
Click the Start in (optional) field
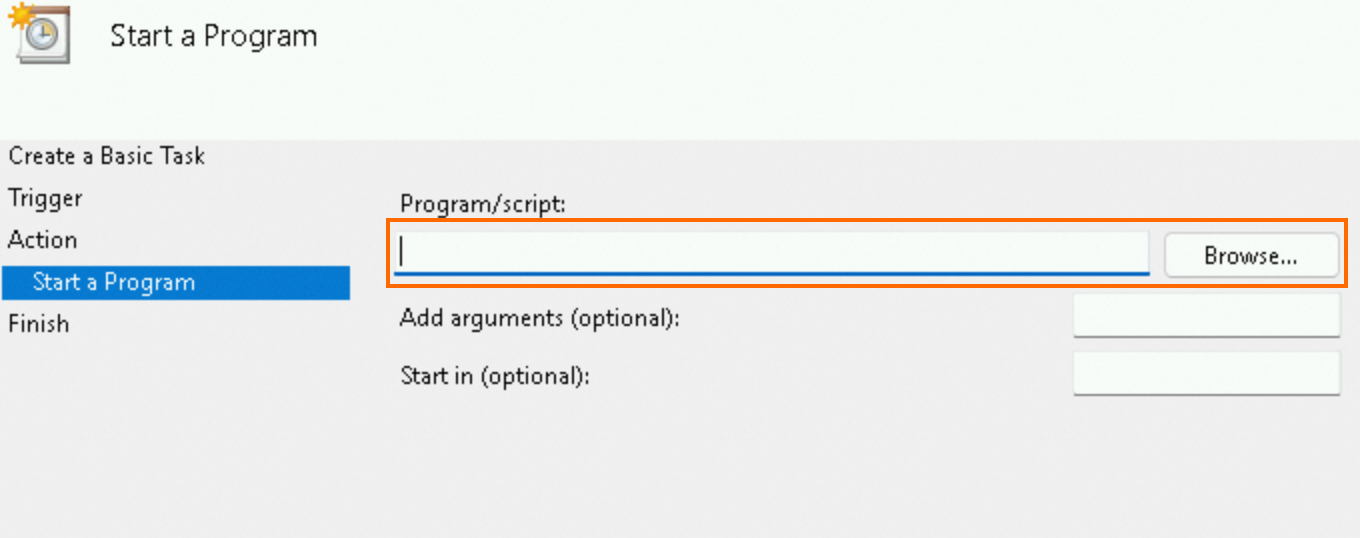click(x=1205, y=375)
